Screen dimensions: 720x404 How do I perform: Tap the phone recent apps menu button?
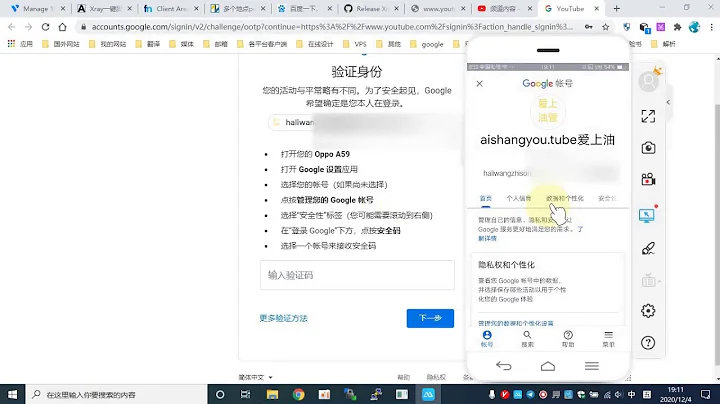click(x=592, y=366)
